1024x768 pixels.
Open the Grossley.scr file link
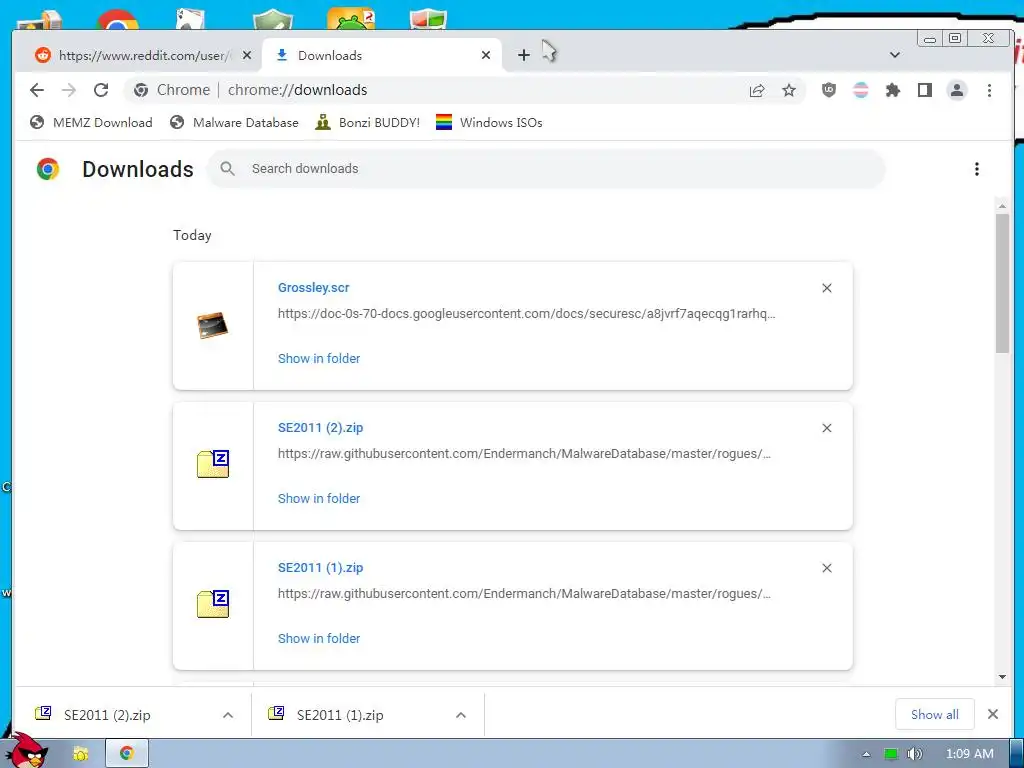[313, 287]
